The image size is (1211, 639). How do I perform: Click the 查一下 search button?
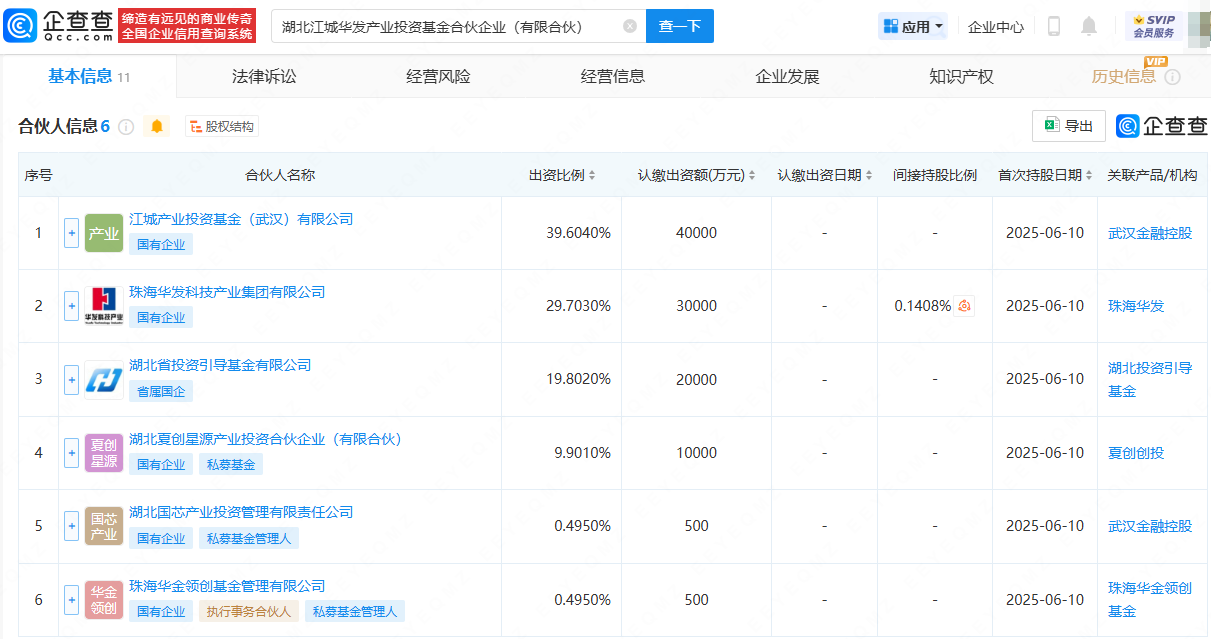coord(680,27)
